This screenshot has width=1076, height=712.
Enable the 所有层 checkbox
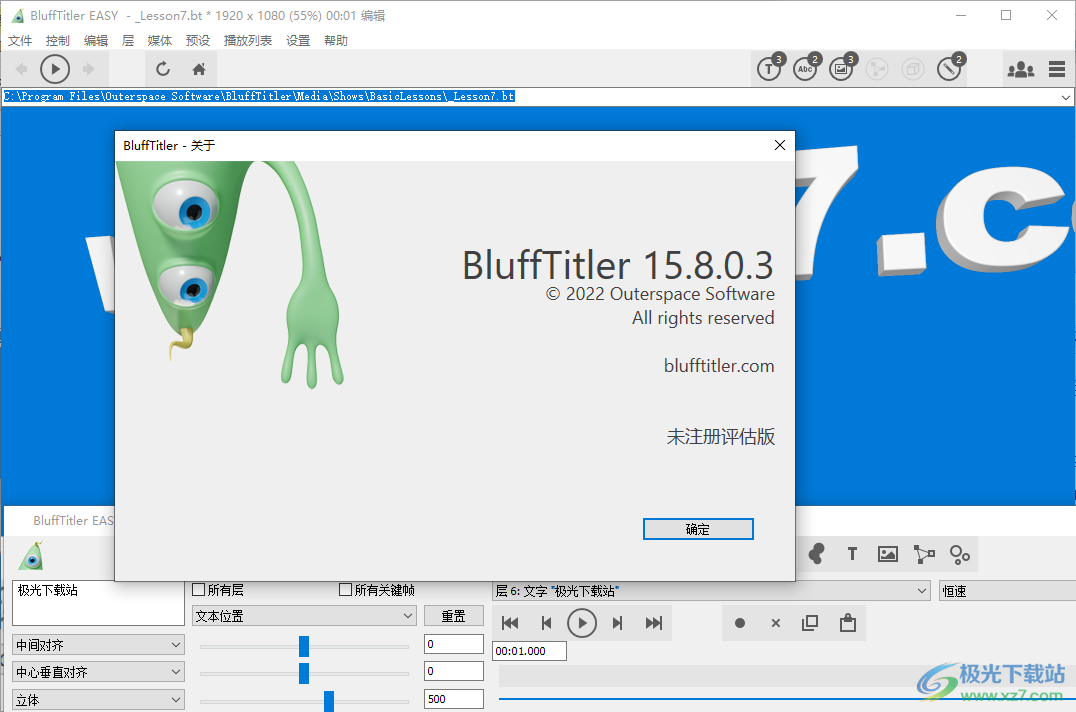point(199,590)
